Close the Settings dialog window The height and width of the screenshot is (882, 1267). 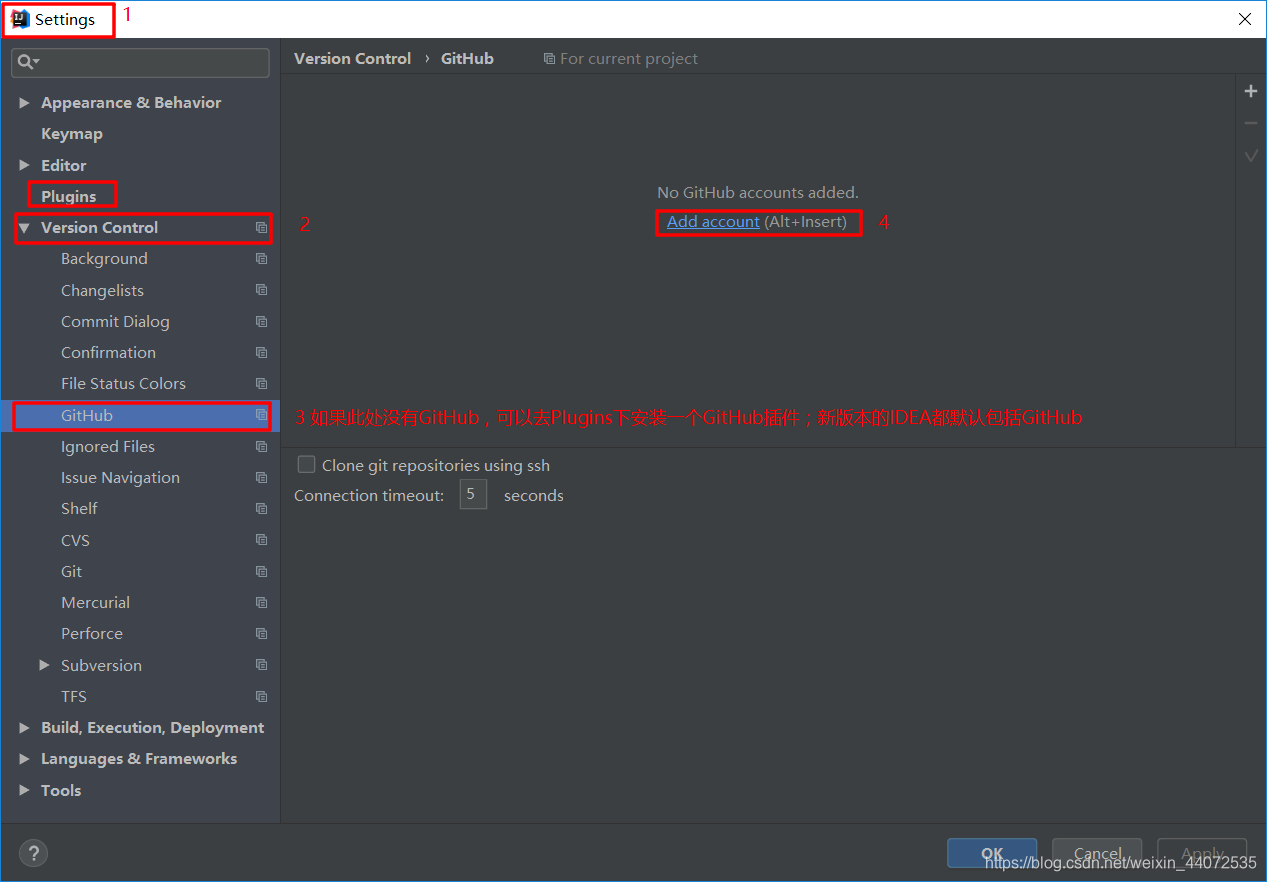[1245, 19]
